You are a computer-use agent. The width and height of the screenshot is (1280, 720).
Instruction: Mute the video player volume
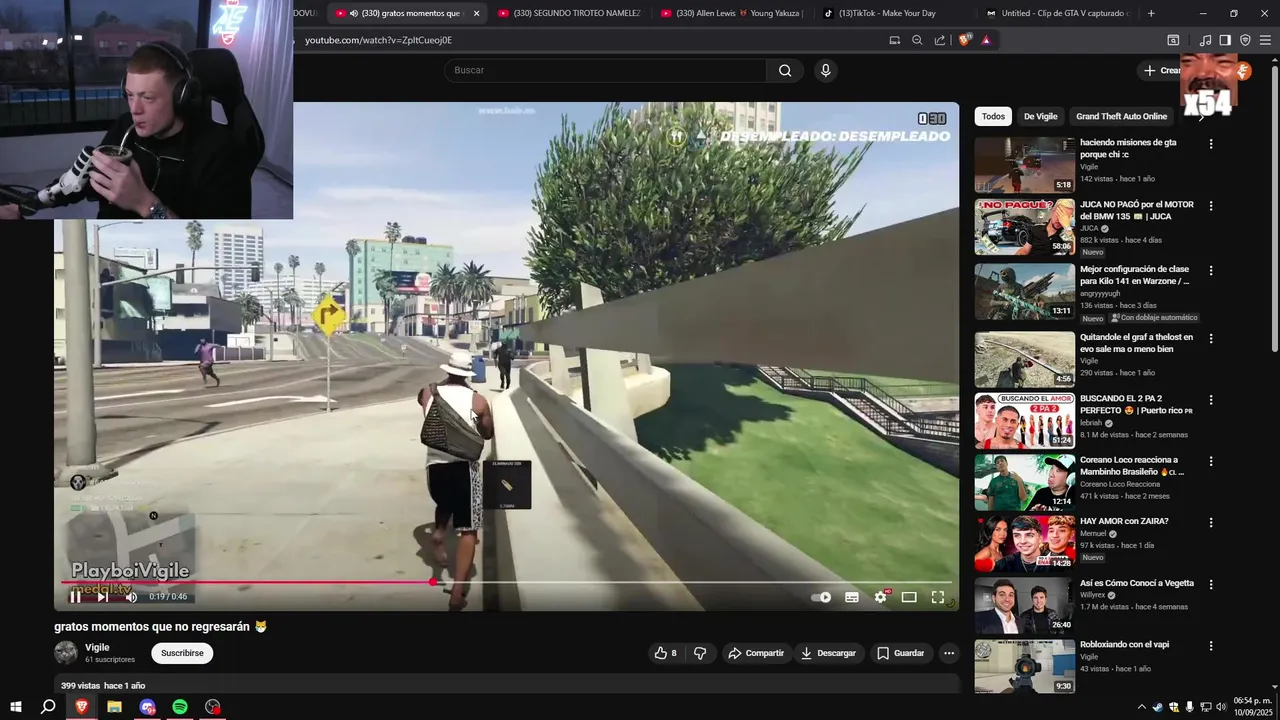pyautogui.click(x=130, y=597)
